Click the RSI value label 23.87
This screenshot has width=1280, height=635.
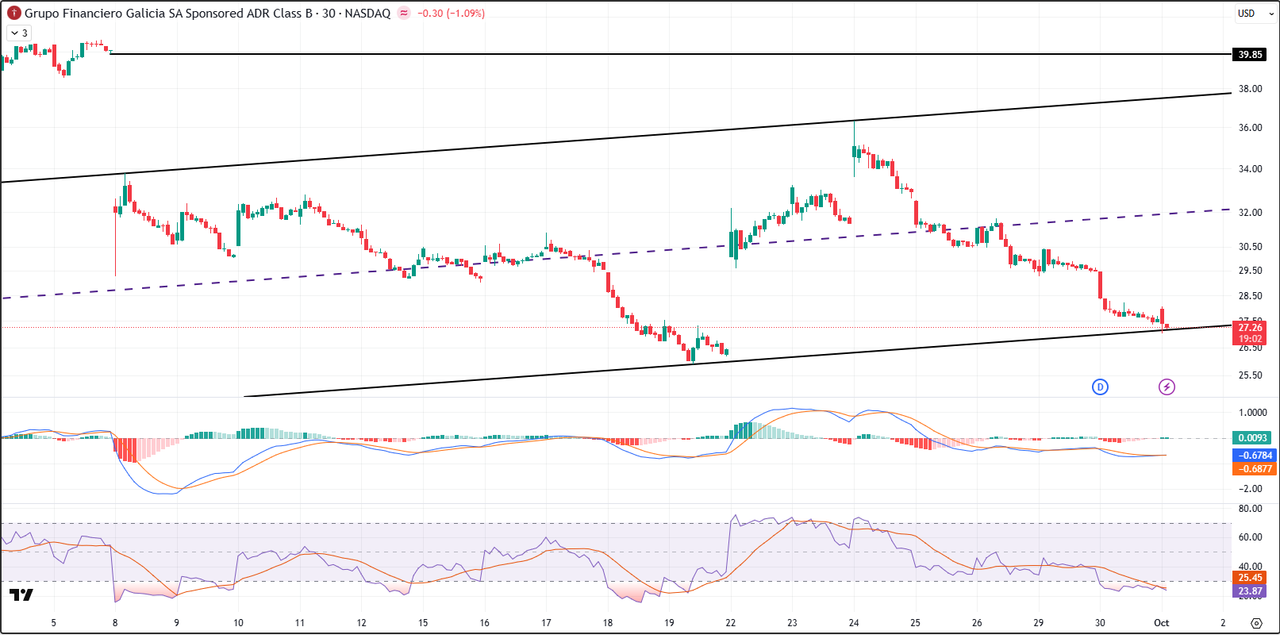(x=1250, y=591)
